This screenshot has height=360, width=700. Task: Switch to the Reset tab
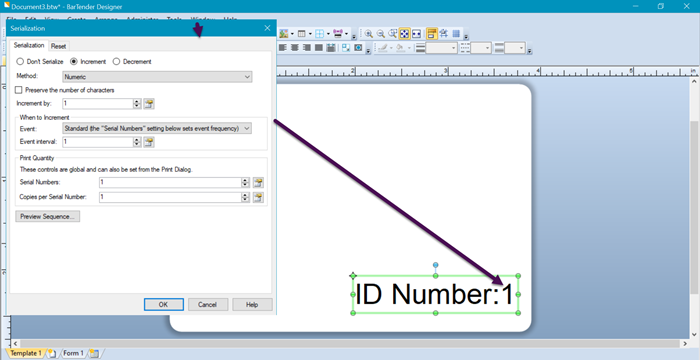58,46
